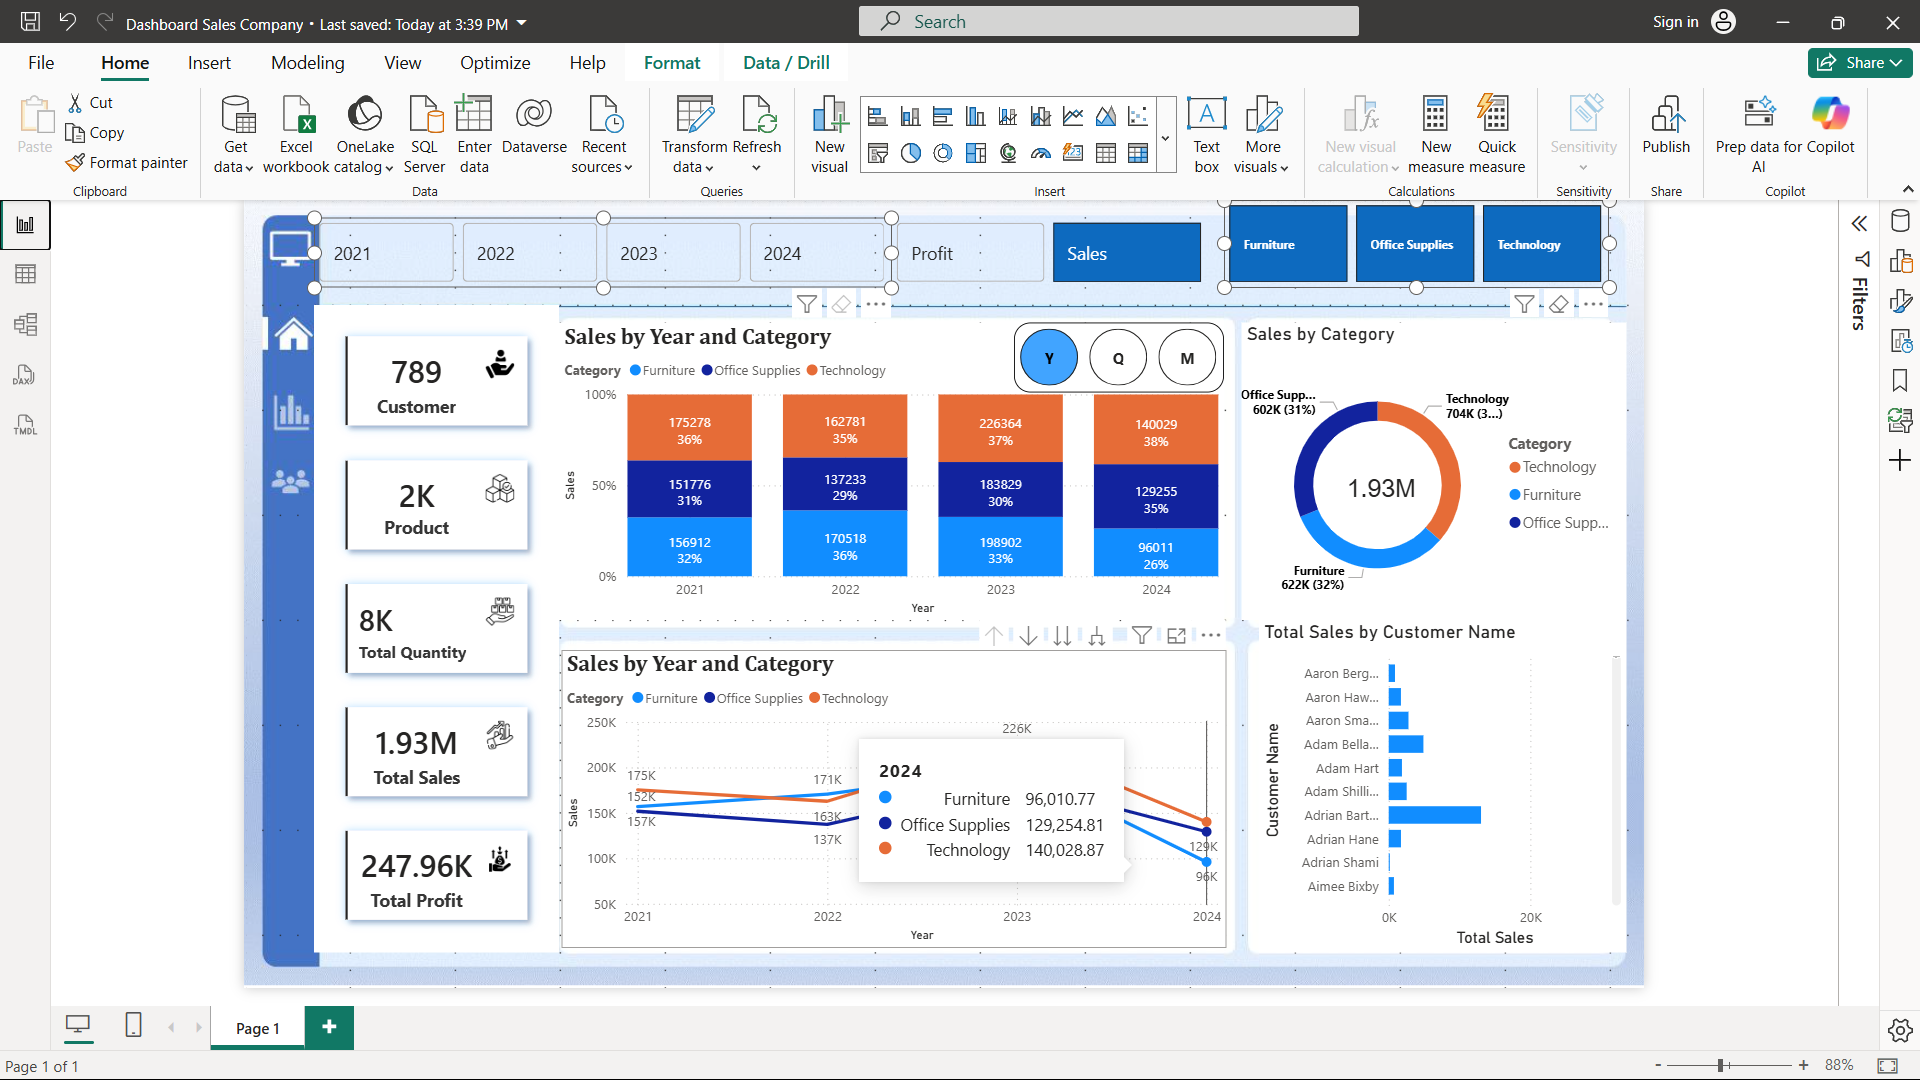The height and width of the screenshot is (1080, 1920).
Task: Switch to the Modeling ribbon tab
Action: tap(307, 63)
